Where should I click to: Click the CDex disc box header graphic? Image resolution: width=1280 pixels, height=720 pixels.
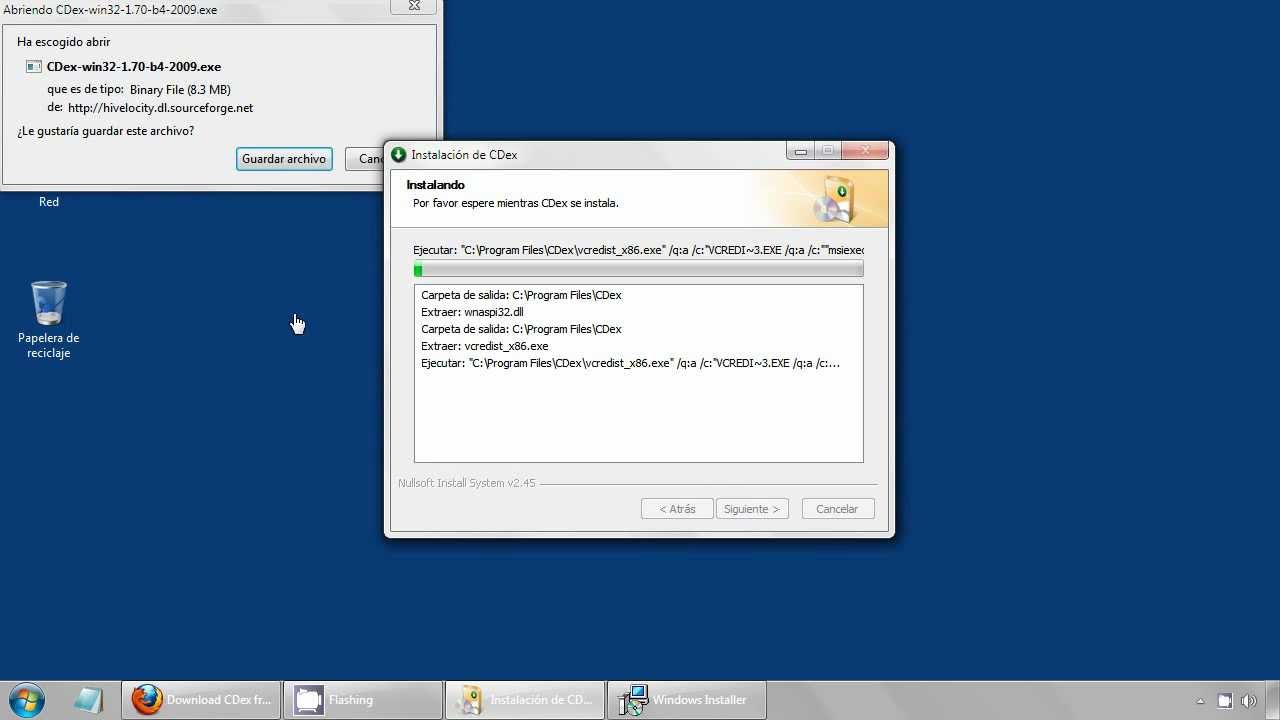833,198
